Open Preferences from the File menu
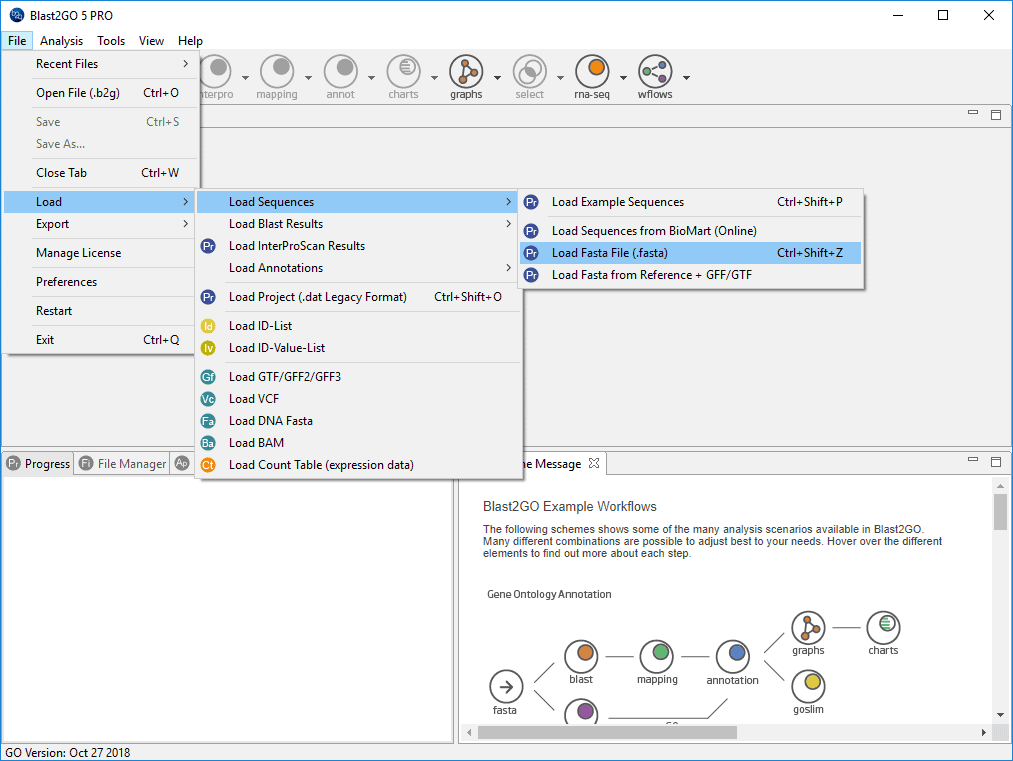The height and width of the screenshot is (761, 1013). click(x=101, y=282)
